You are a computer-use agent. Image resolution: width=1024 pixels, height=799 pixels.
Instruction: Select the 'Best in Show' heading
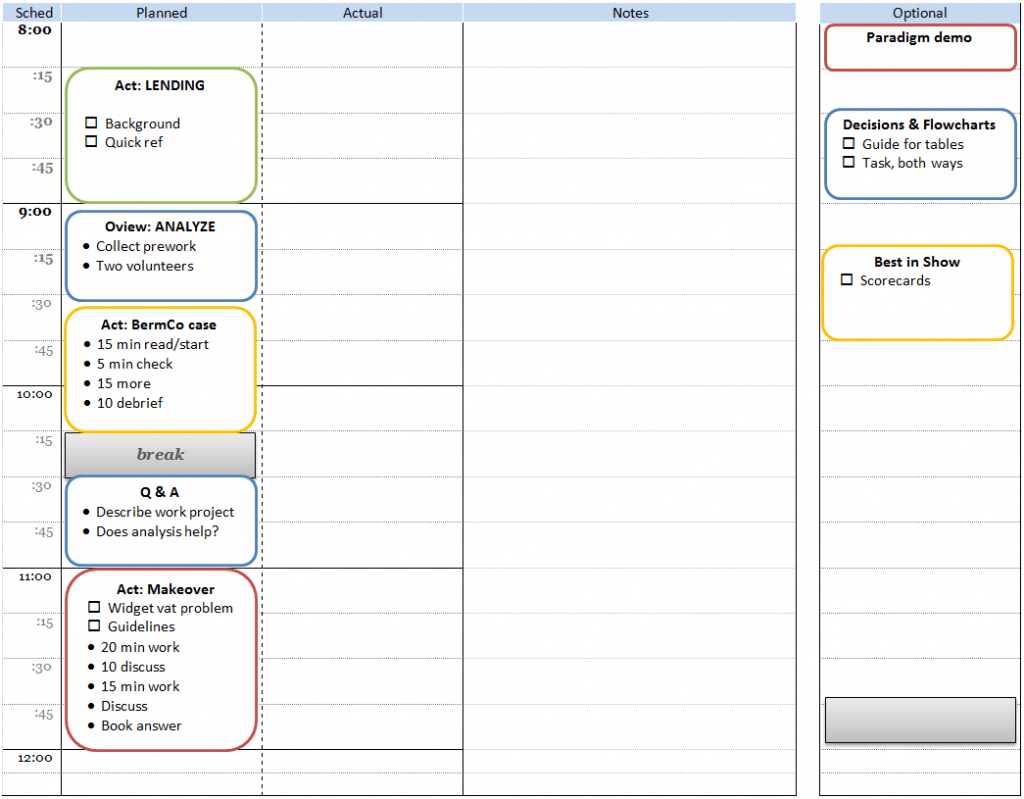[917, 262]
